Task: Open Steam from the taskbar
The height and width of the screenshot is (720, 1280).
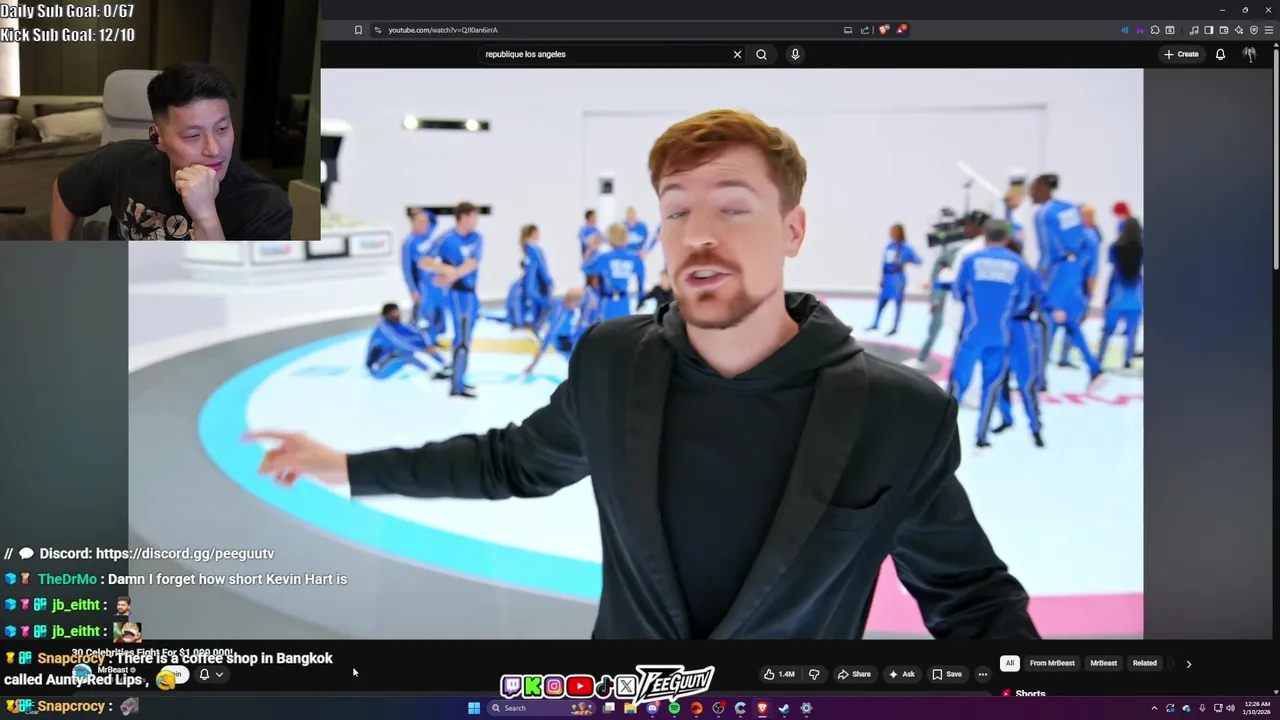Action: click(784, 708)
